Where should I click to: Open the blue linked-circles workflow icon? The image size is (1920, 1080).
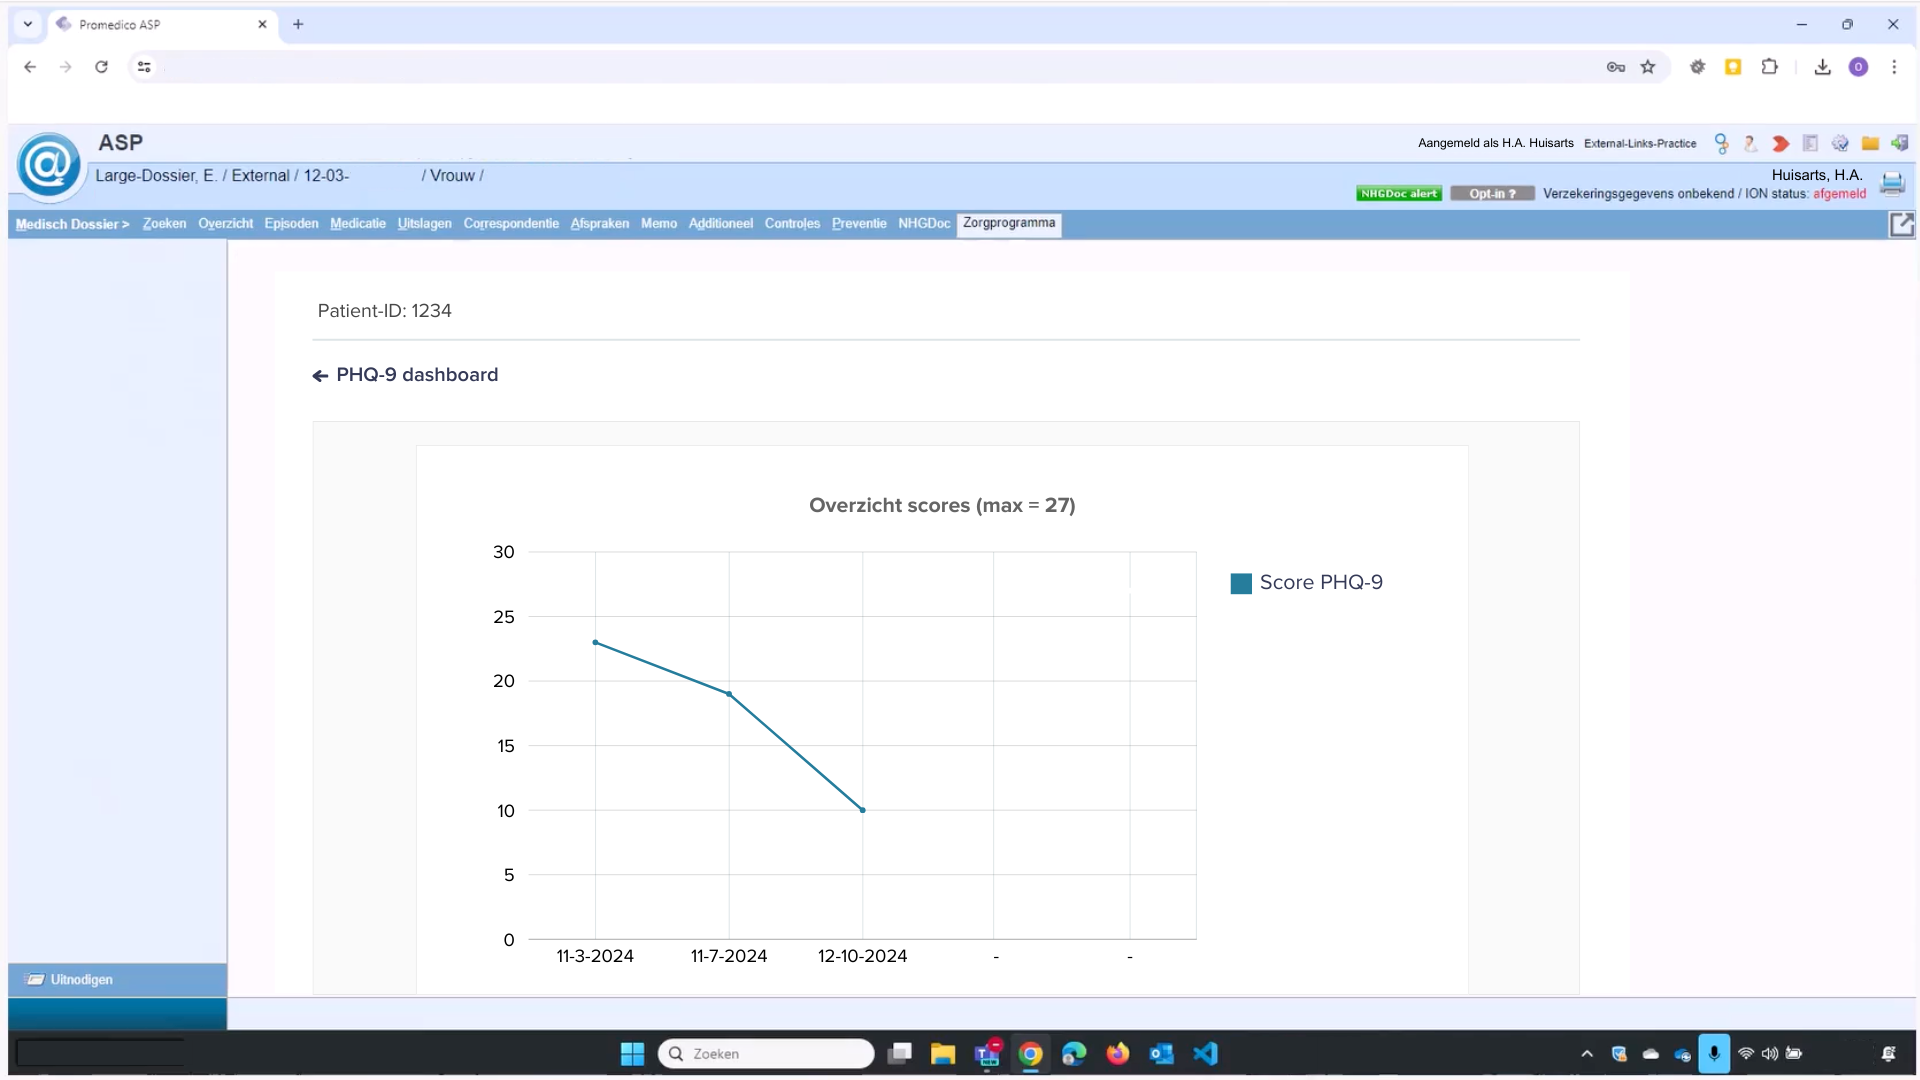click(x=1721, y=143)
